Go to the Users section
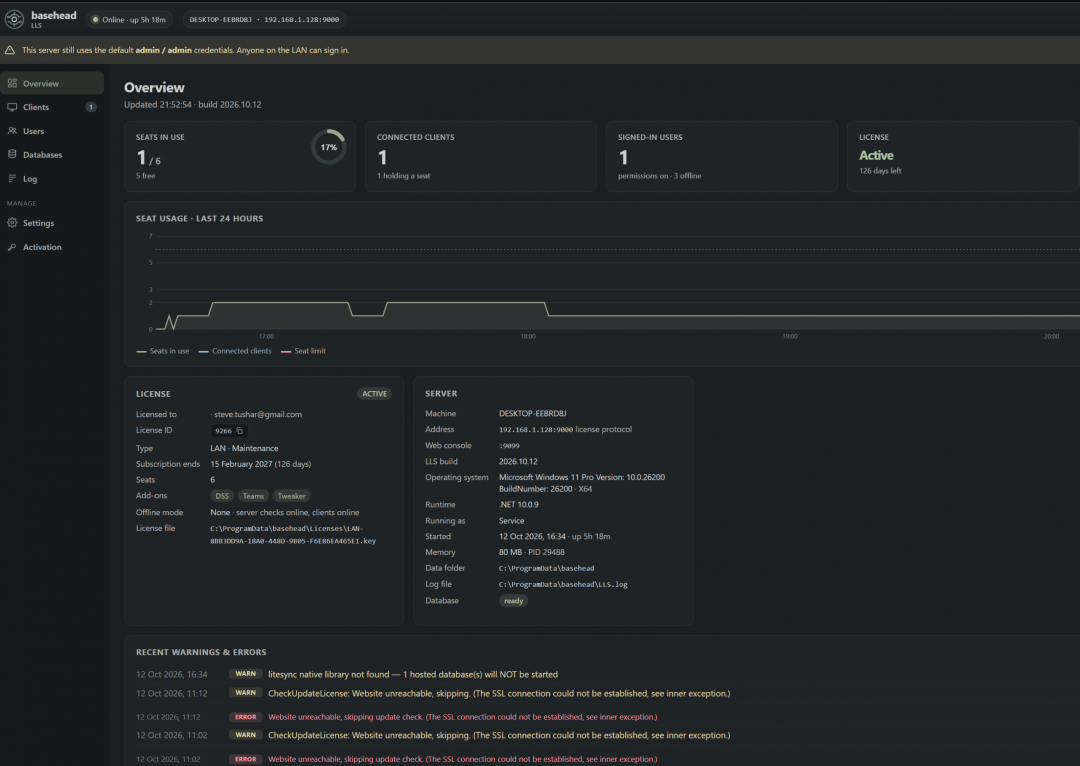 click(x=52, y=131)
